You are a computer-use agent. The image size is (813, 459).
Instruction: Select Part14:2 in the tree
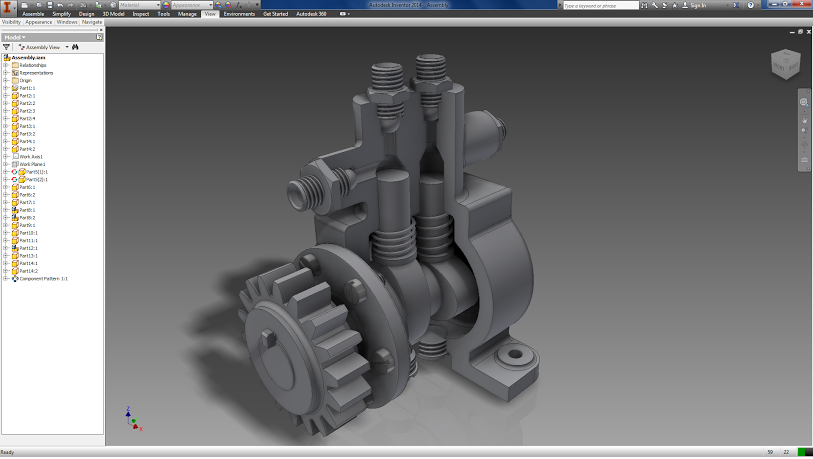29,271
